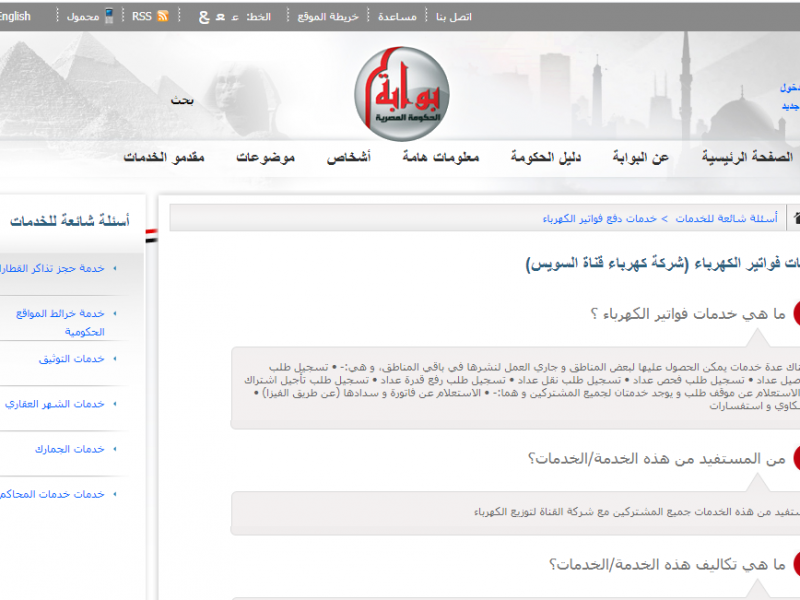
Task: Open sidebar link خدمات الشهر العقاري
Action: (55, 404)
